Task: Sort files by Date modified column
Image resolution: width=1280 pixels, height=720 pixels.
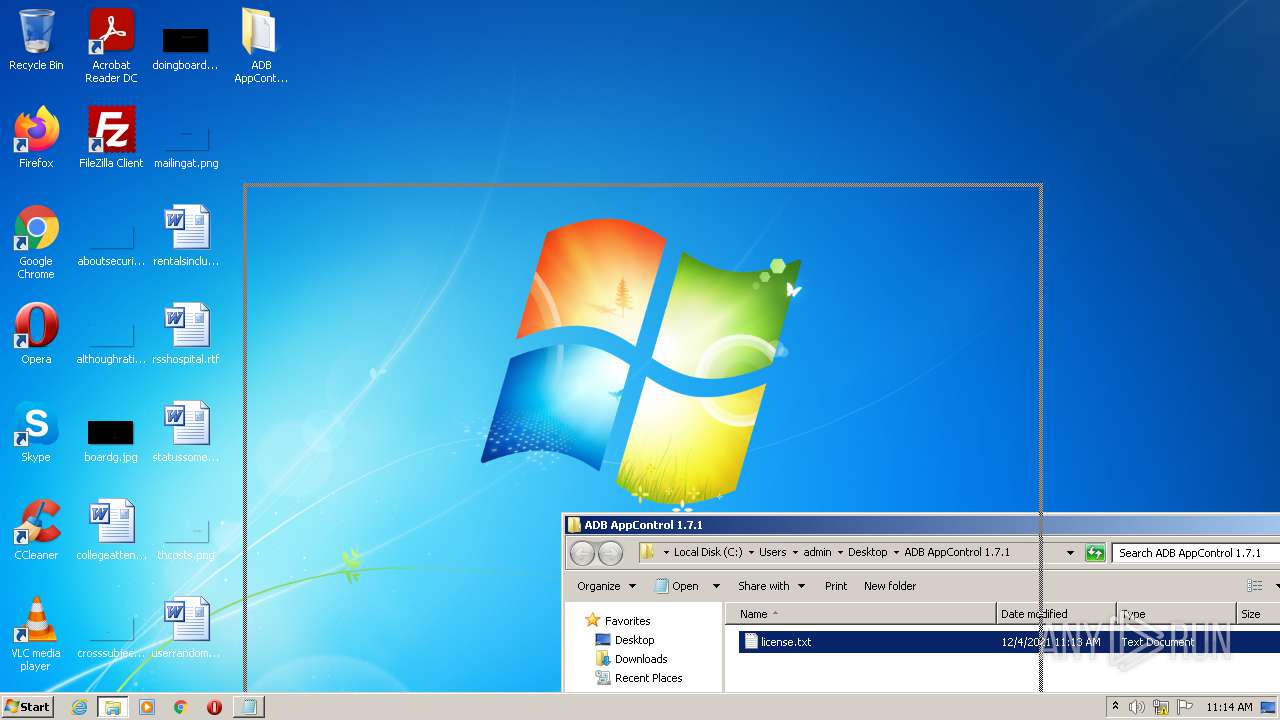Action: tap(1056, 614)
